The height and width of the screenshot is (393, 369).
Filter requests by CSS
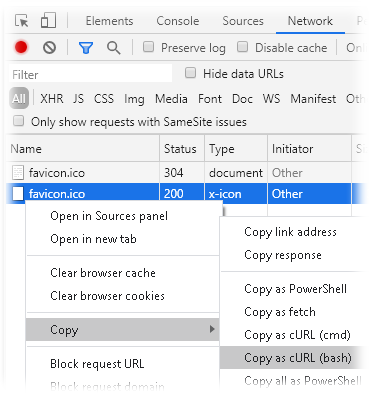pos(104,99)
